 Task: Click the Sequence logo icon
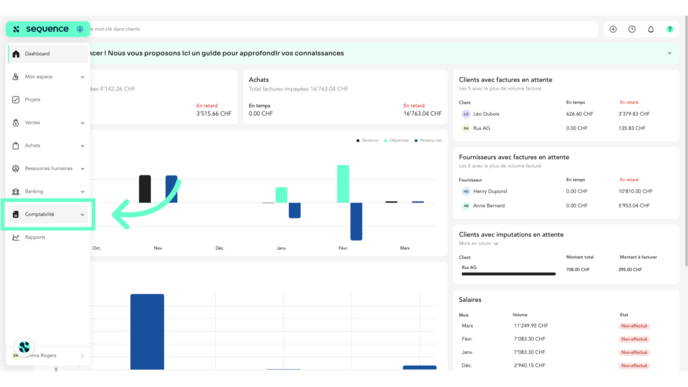click(16, 29)
